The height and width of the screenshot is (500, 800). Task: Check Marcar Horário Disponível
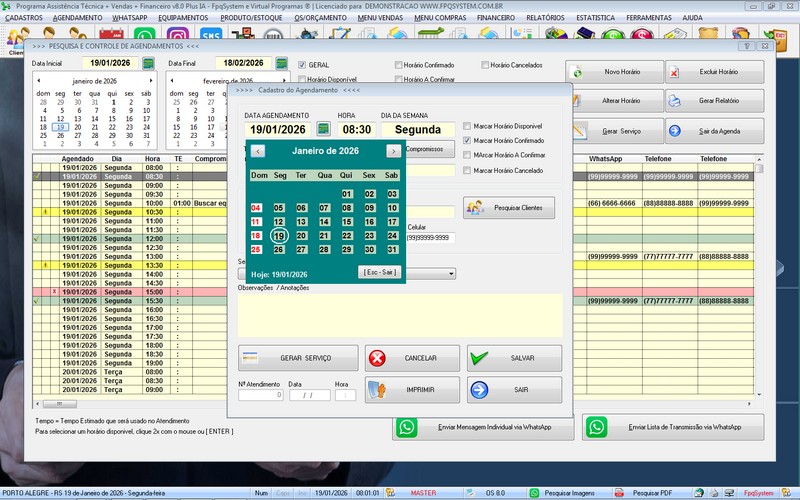coord(467,126)
